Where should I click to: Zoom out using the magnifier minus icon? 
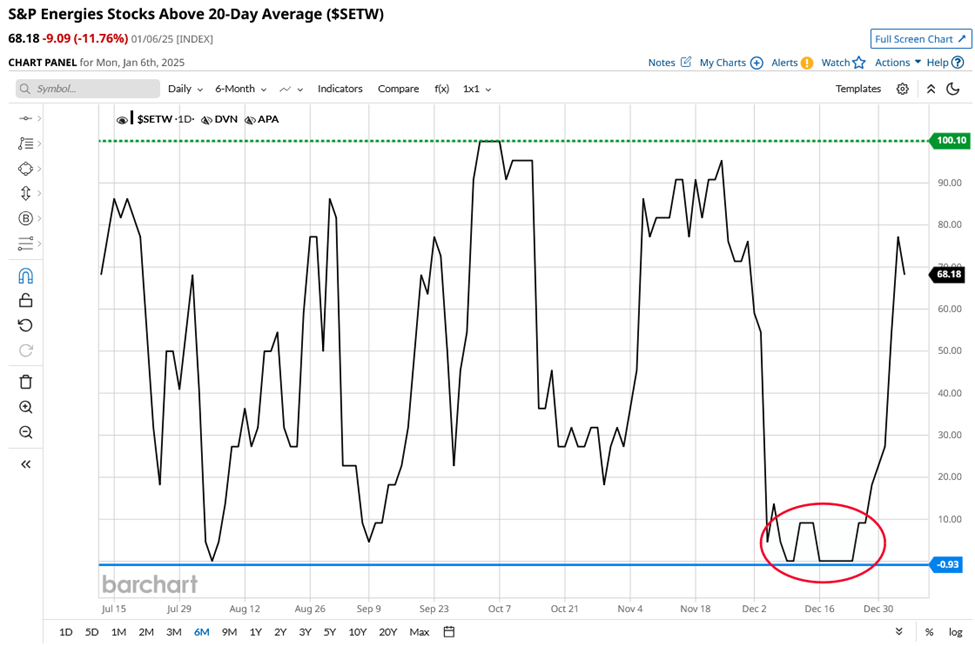[x=26, y=432]
